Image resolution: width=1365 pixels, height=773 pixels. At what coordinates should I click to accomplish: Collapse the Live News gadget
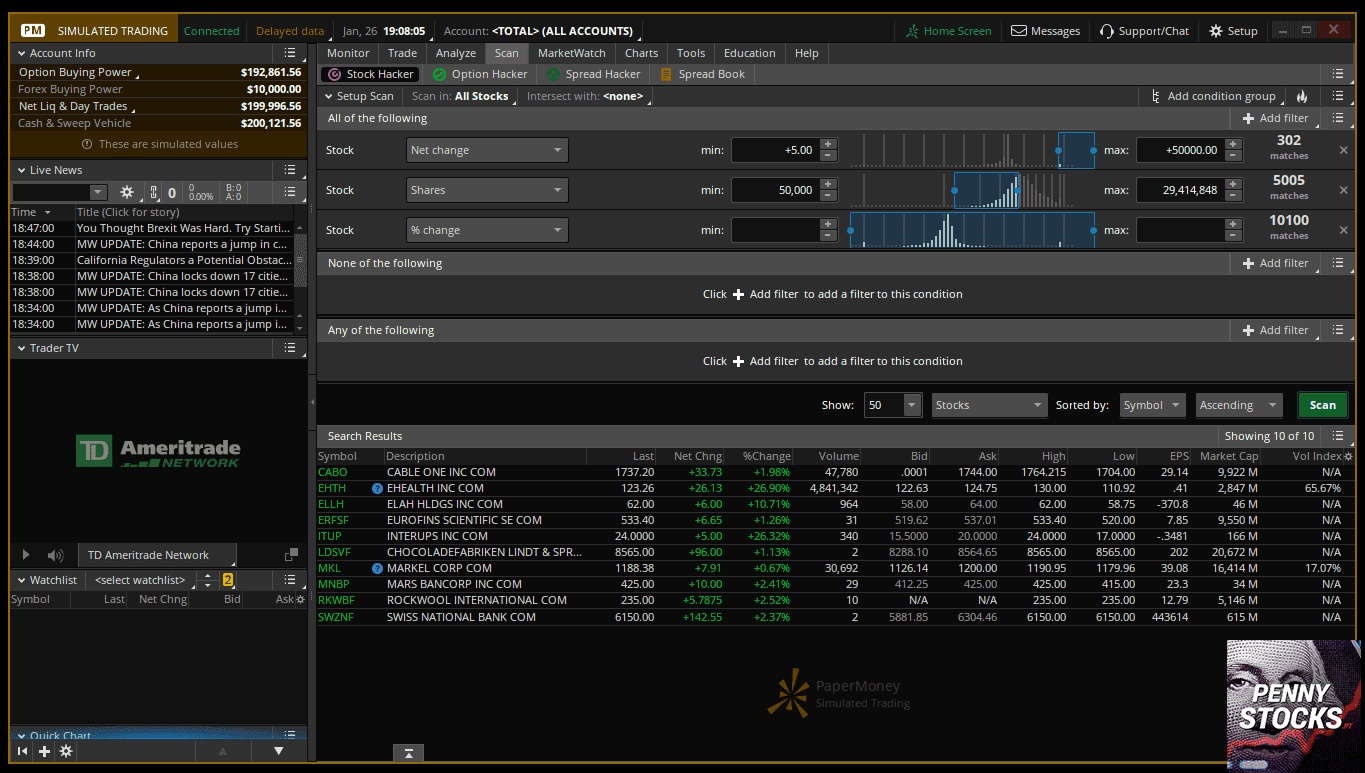coord(21,170)
